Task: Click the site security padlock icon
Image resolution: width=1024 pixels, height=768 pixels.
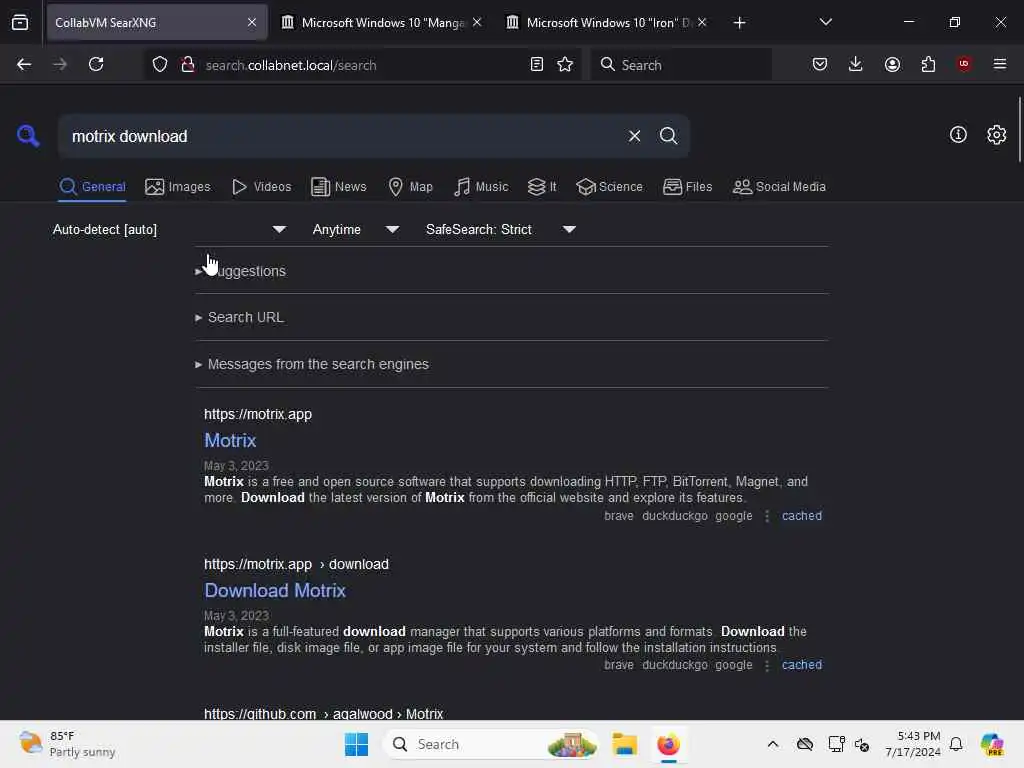Action: coord(188,65)
